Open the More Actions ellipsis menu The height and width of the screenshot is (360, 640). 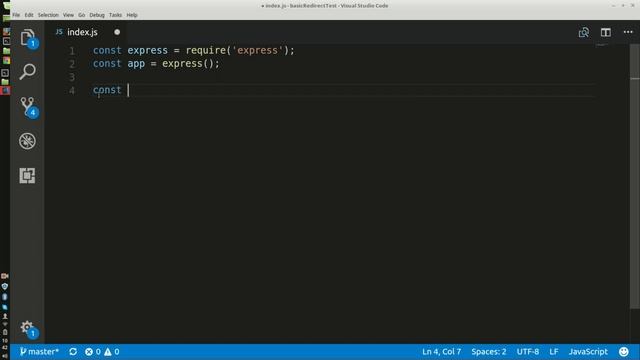pyautogui.click(x=628, y=32)
